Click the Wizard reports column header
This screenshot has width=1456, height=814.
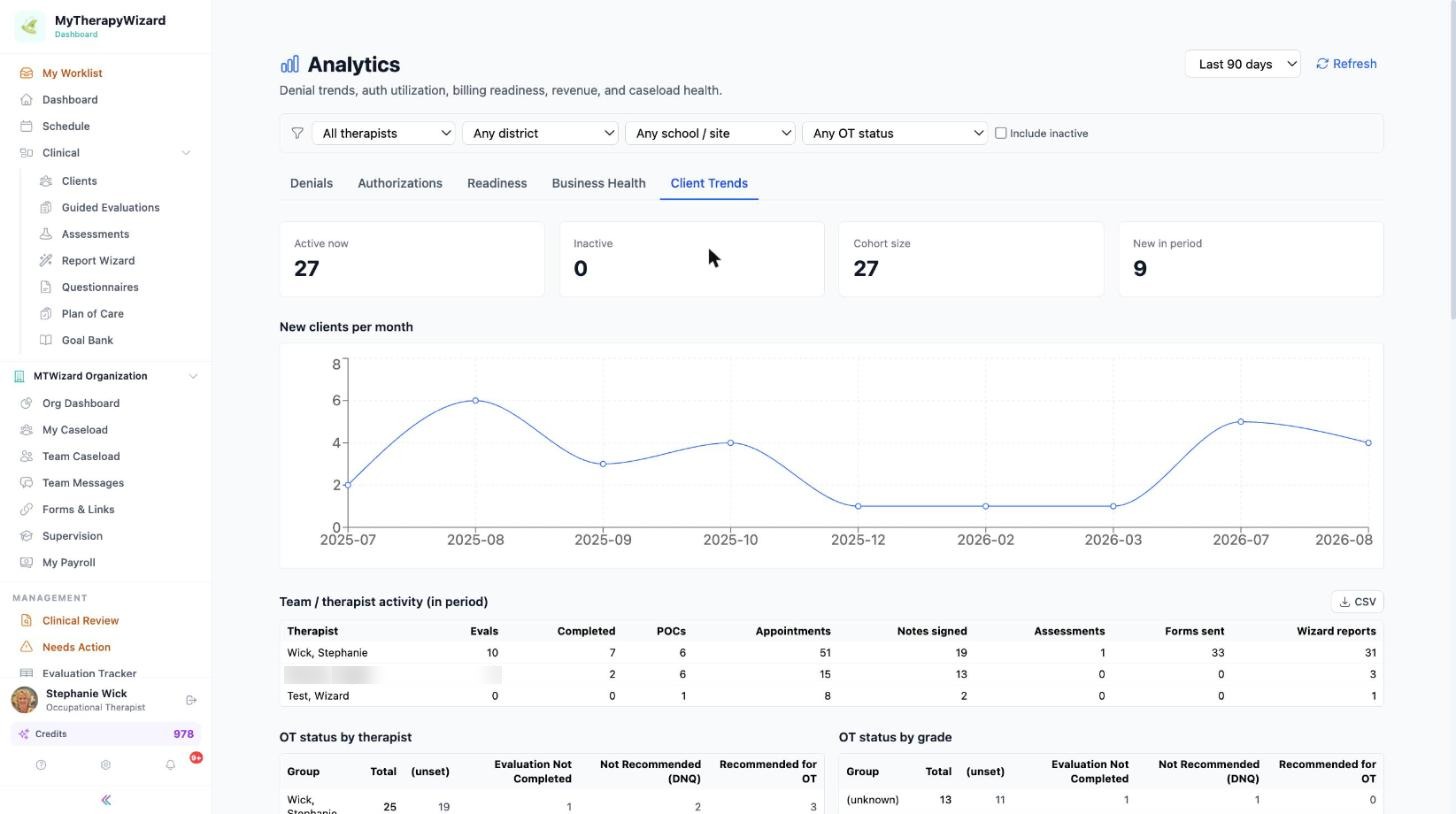point(1336,631)
